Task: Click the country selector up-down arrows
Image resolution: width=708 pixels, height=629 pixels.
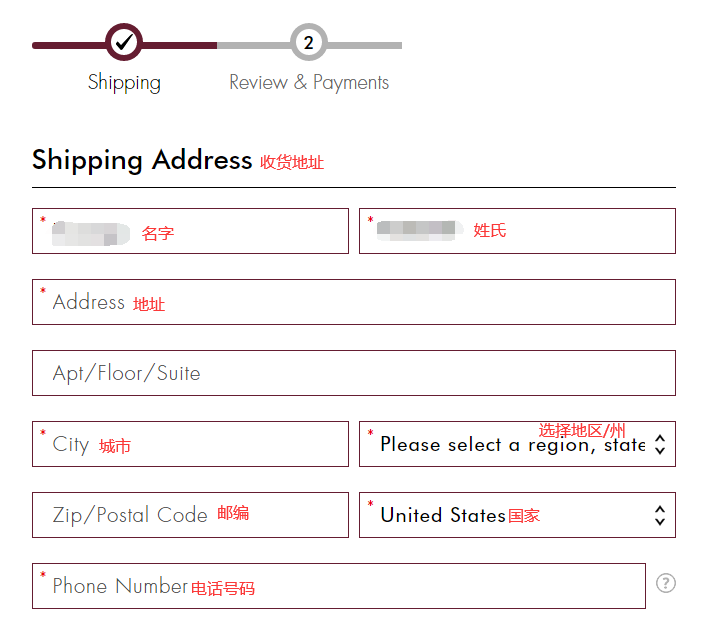Action: [x=659, y=516]
